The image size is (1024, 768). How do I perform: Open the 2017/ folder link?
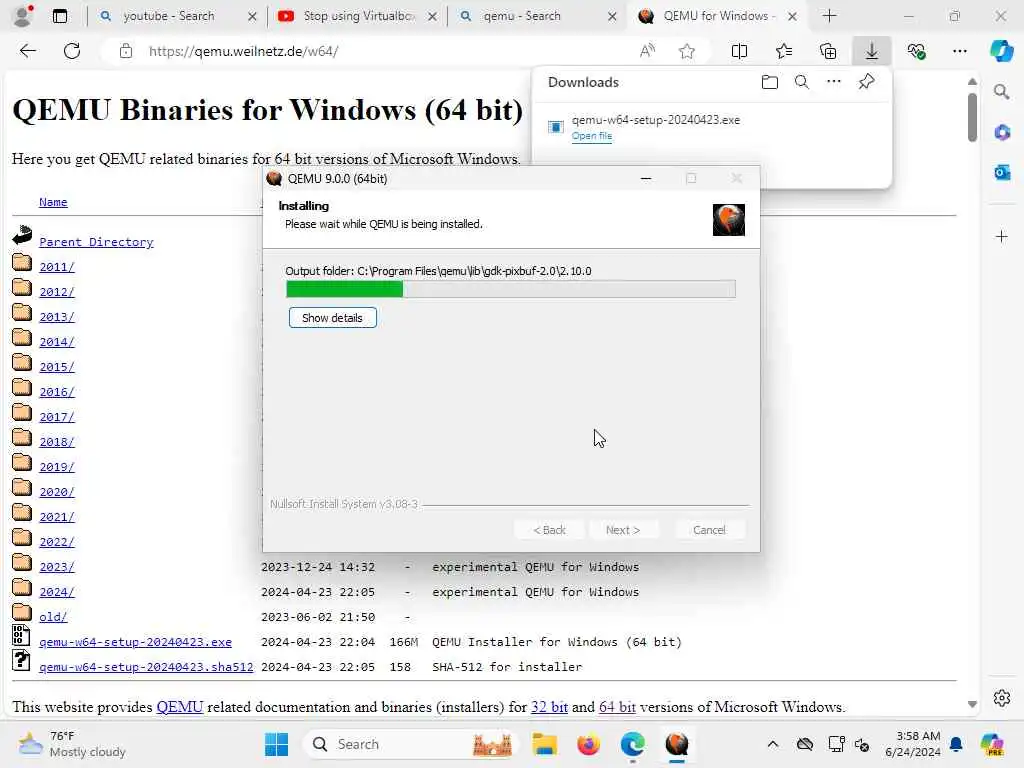[x=57, y=417]
